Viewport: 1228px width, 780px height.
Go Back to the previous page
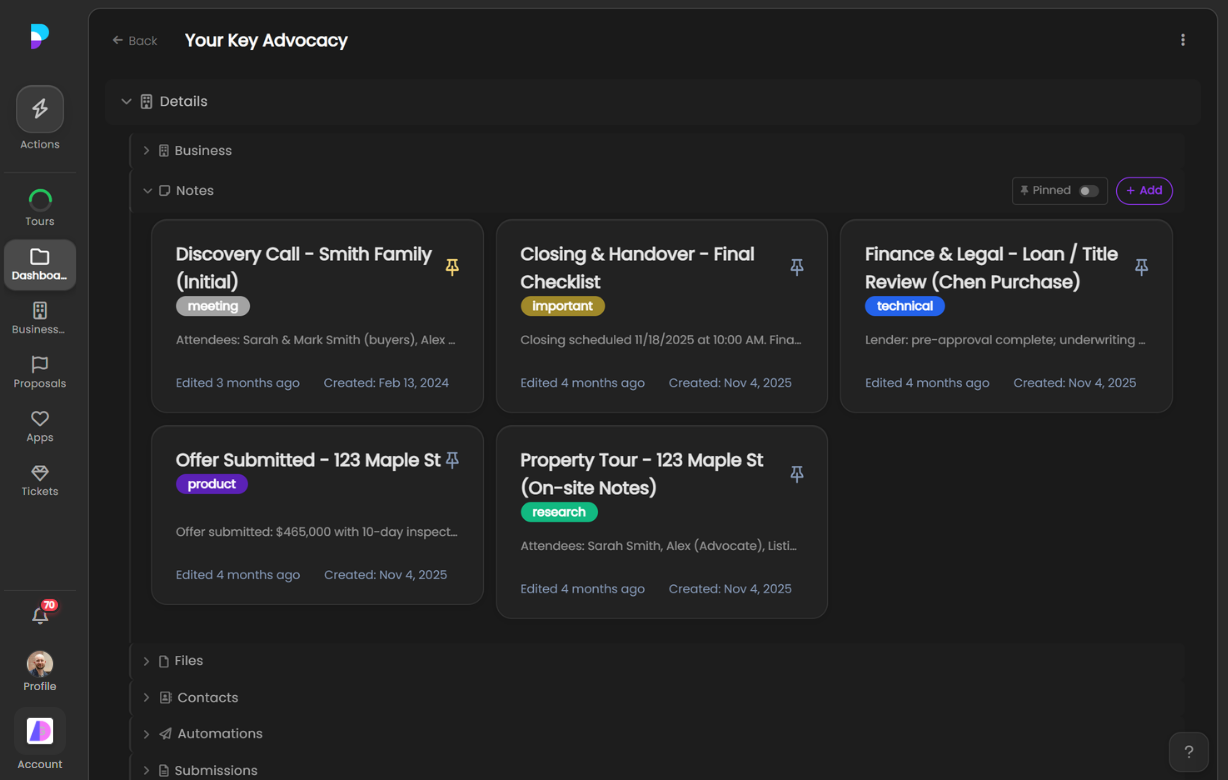click(135, 41)
